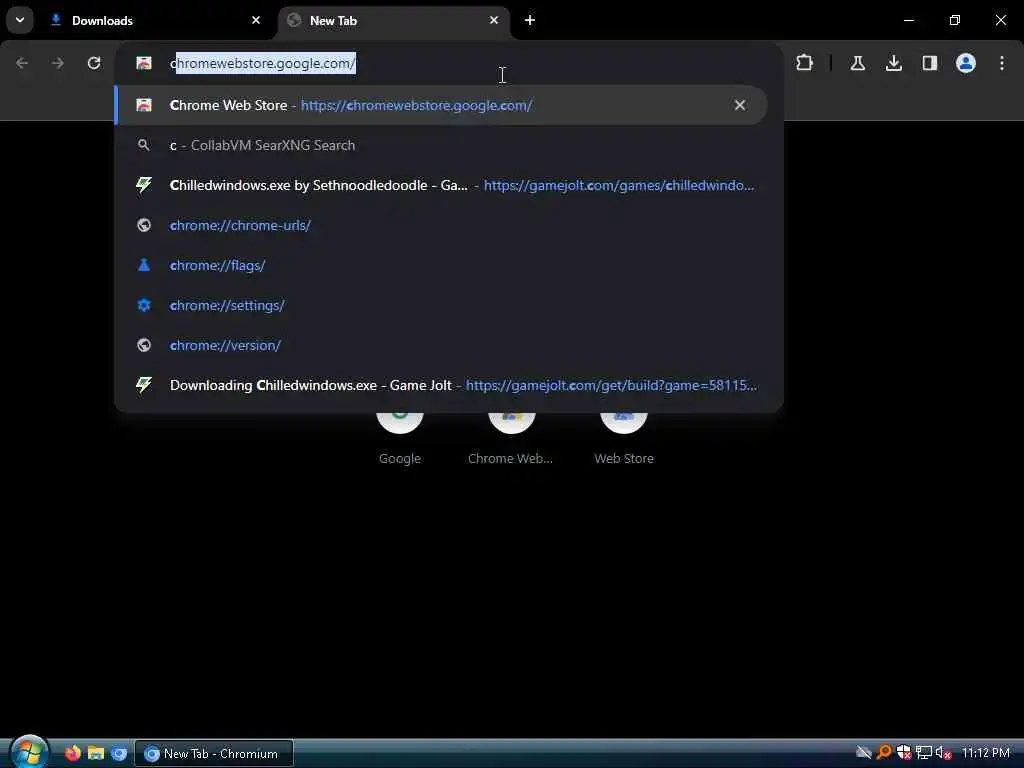Reload the current page

[94, 63]
